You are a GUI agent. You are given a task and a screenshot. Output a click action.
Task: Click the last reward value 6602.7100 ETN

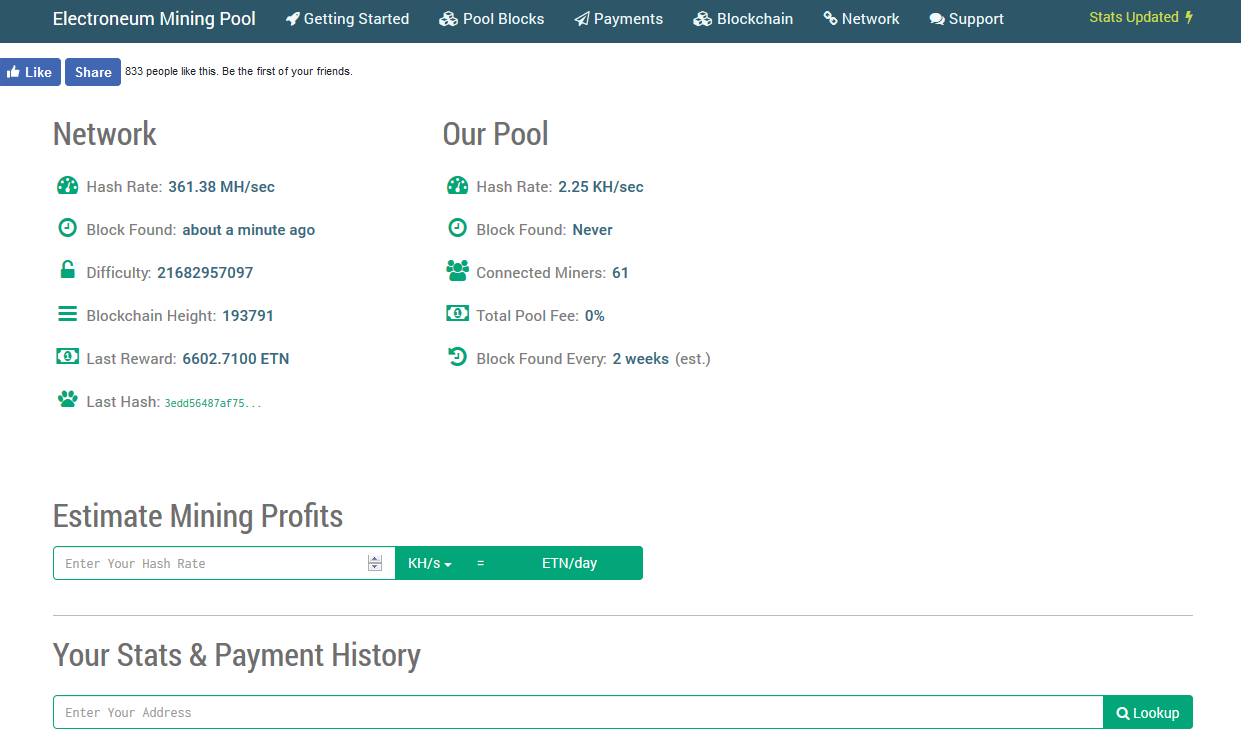click(236, 359)
